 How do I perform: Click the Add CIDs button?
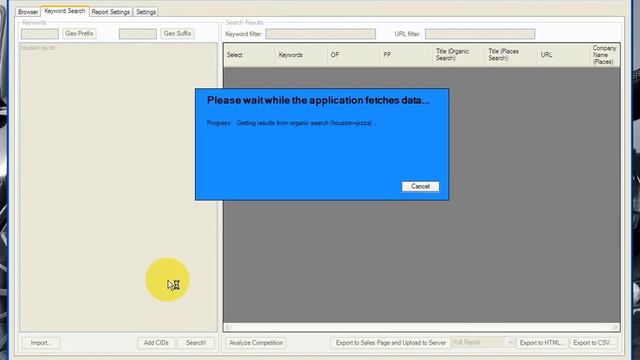point(156,343)
